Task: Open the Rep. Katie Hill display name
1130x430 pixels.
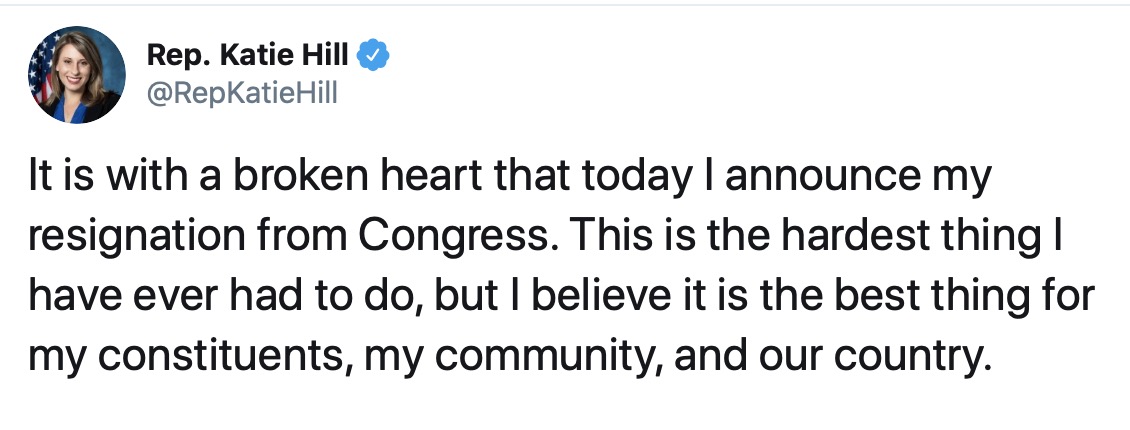Action: [248, 55]
